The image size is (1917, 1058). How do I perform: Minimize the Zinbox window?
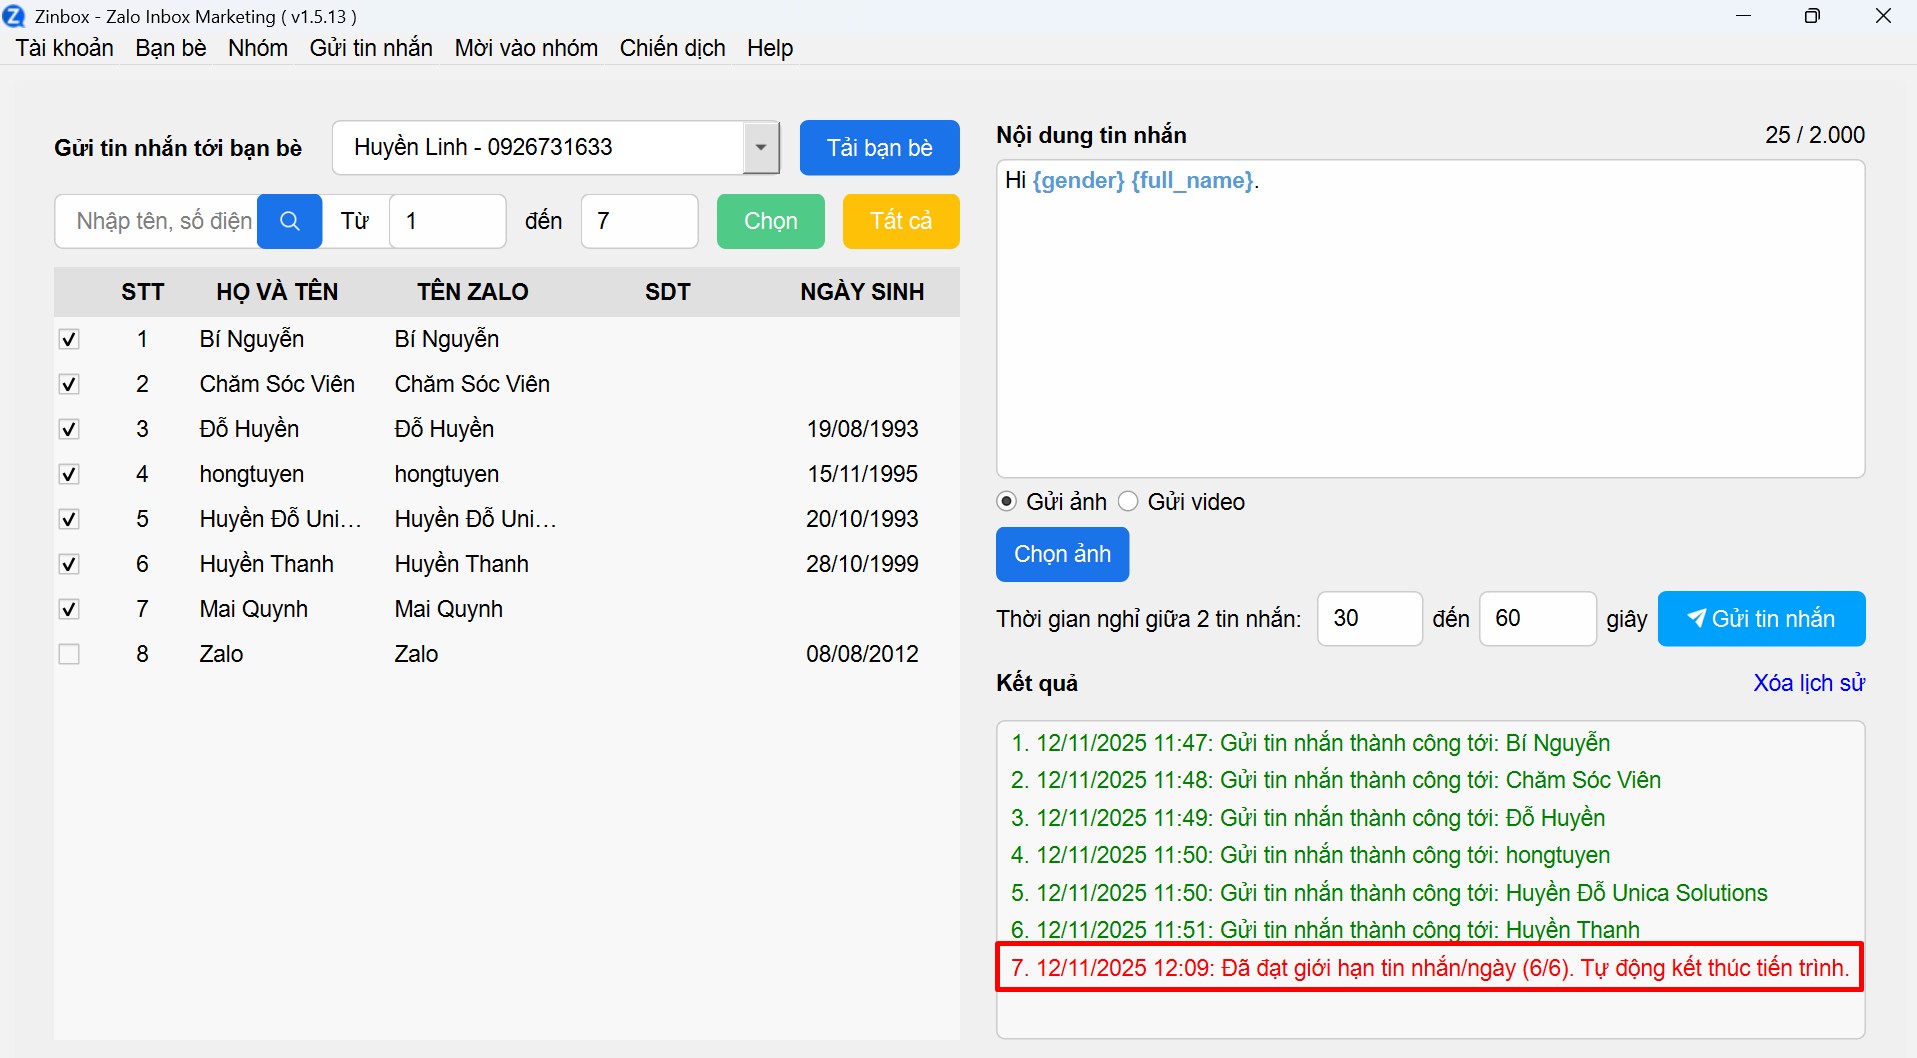point(1744,16)
